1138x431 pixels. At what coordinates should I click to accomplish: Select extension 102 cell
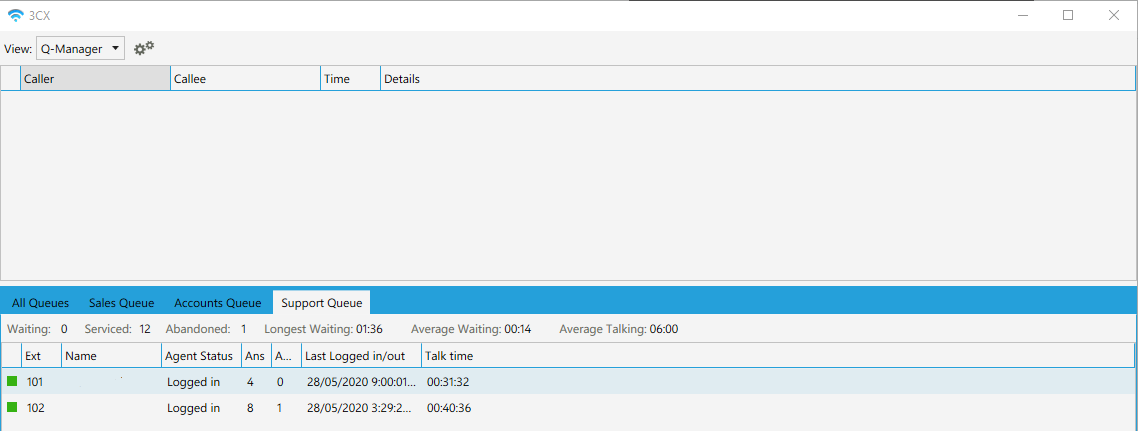pyautogui.click(x=36, y=408)
